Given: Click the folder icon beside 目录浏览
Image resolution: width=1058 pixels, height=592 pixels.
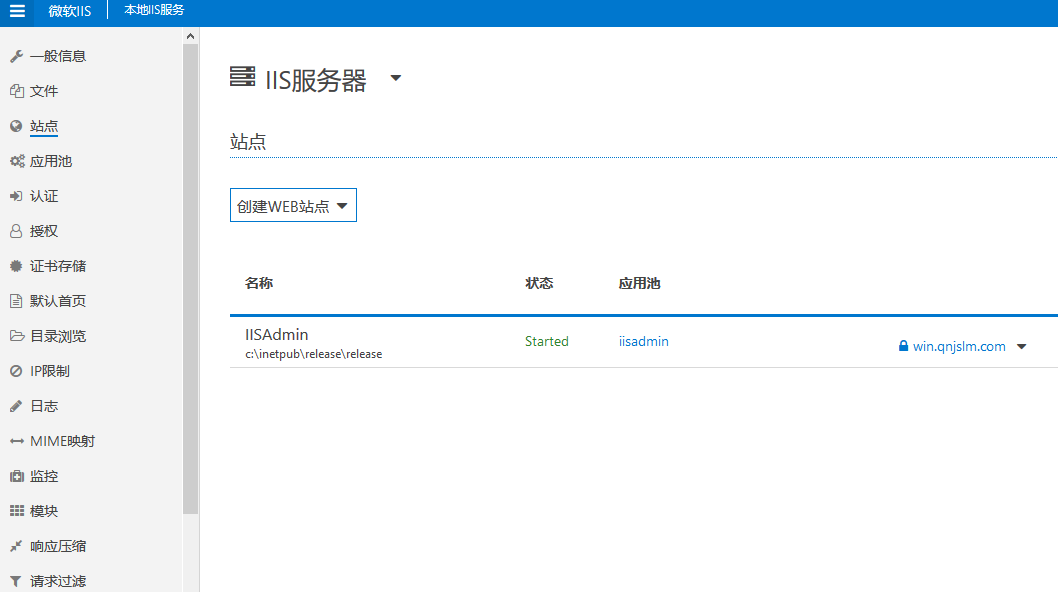Looking at the screenshot, I should [x=17, y=336].
